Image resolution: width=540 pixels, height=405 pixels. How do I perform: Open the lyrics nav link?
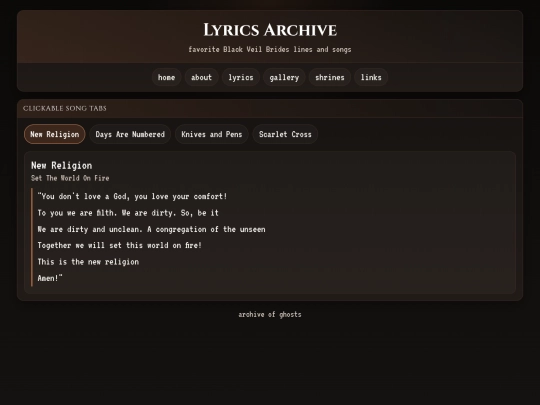241,77
